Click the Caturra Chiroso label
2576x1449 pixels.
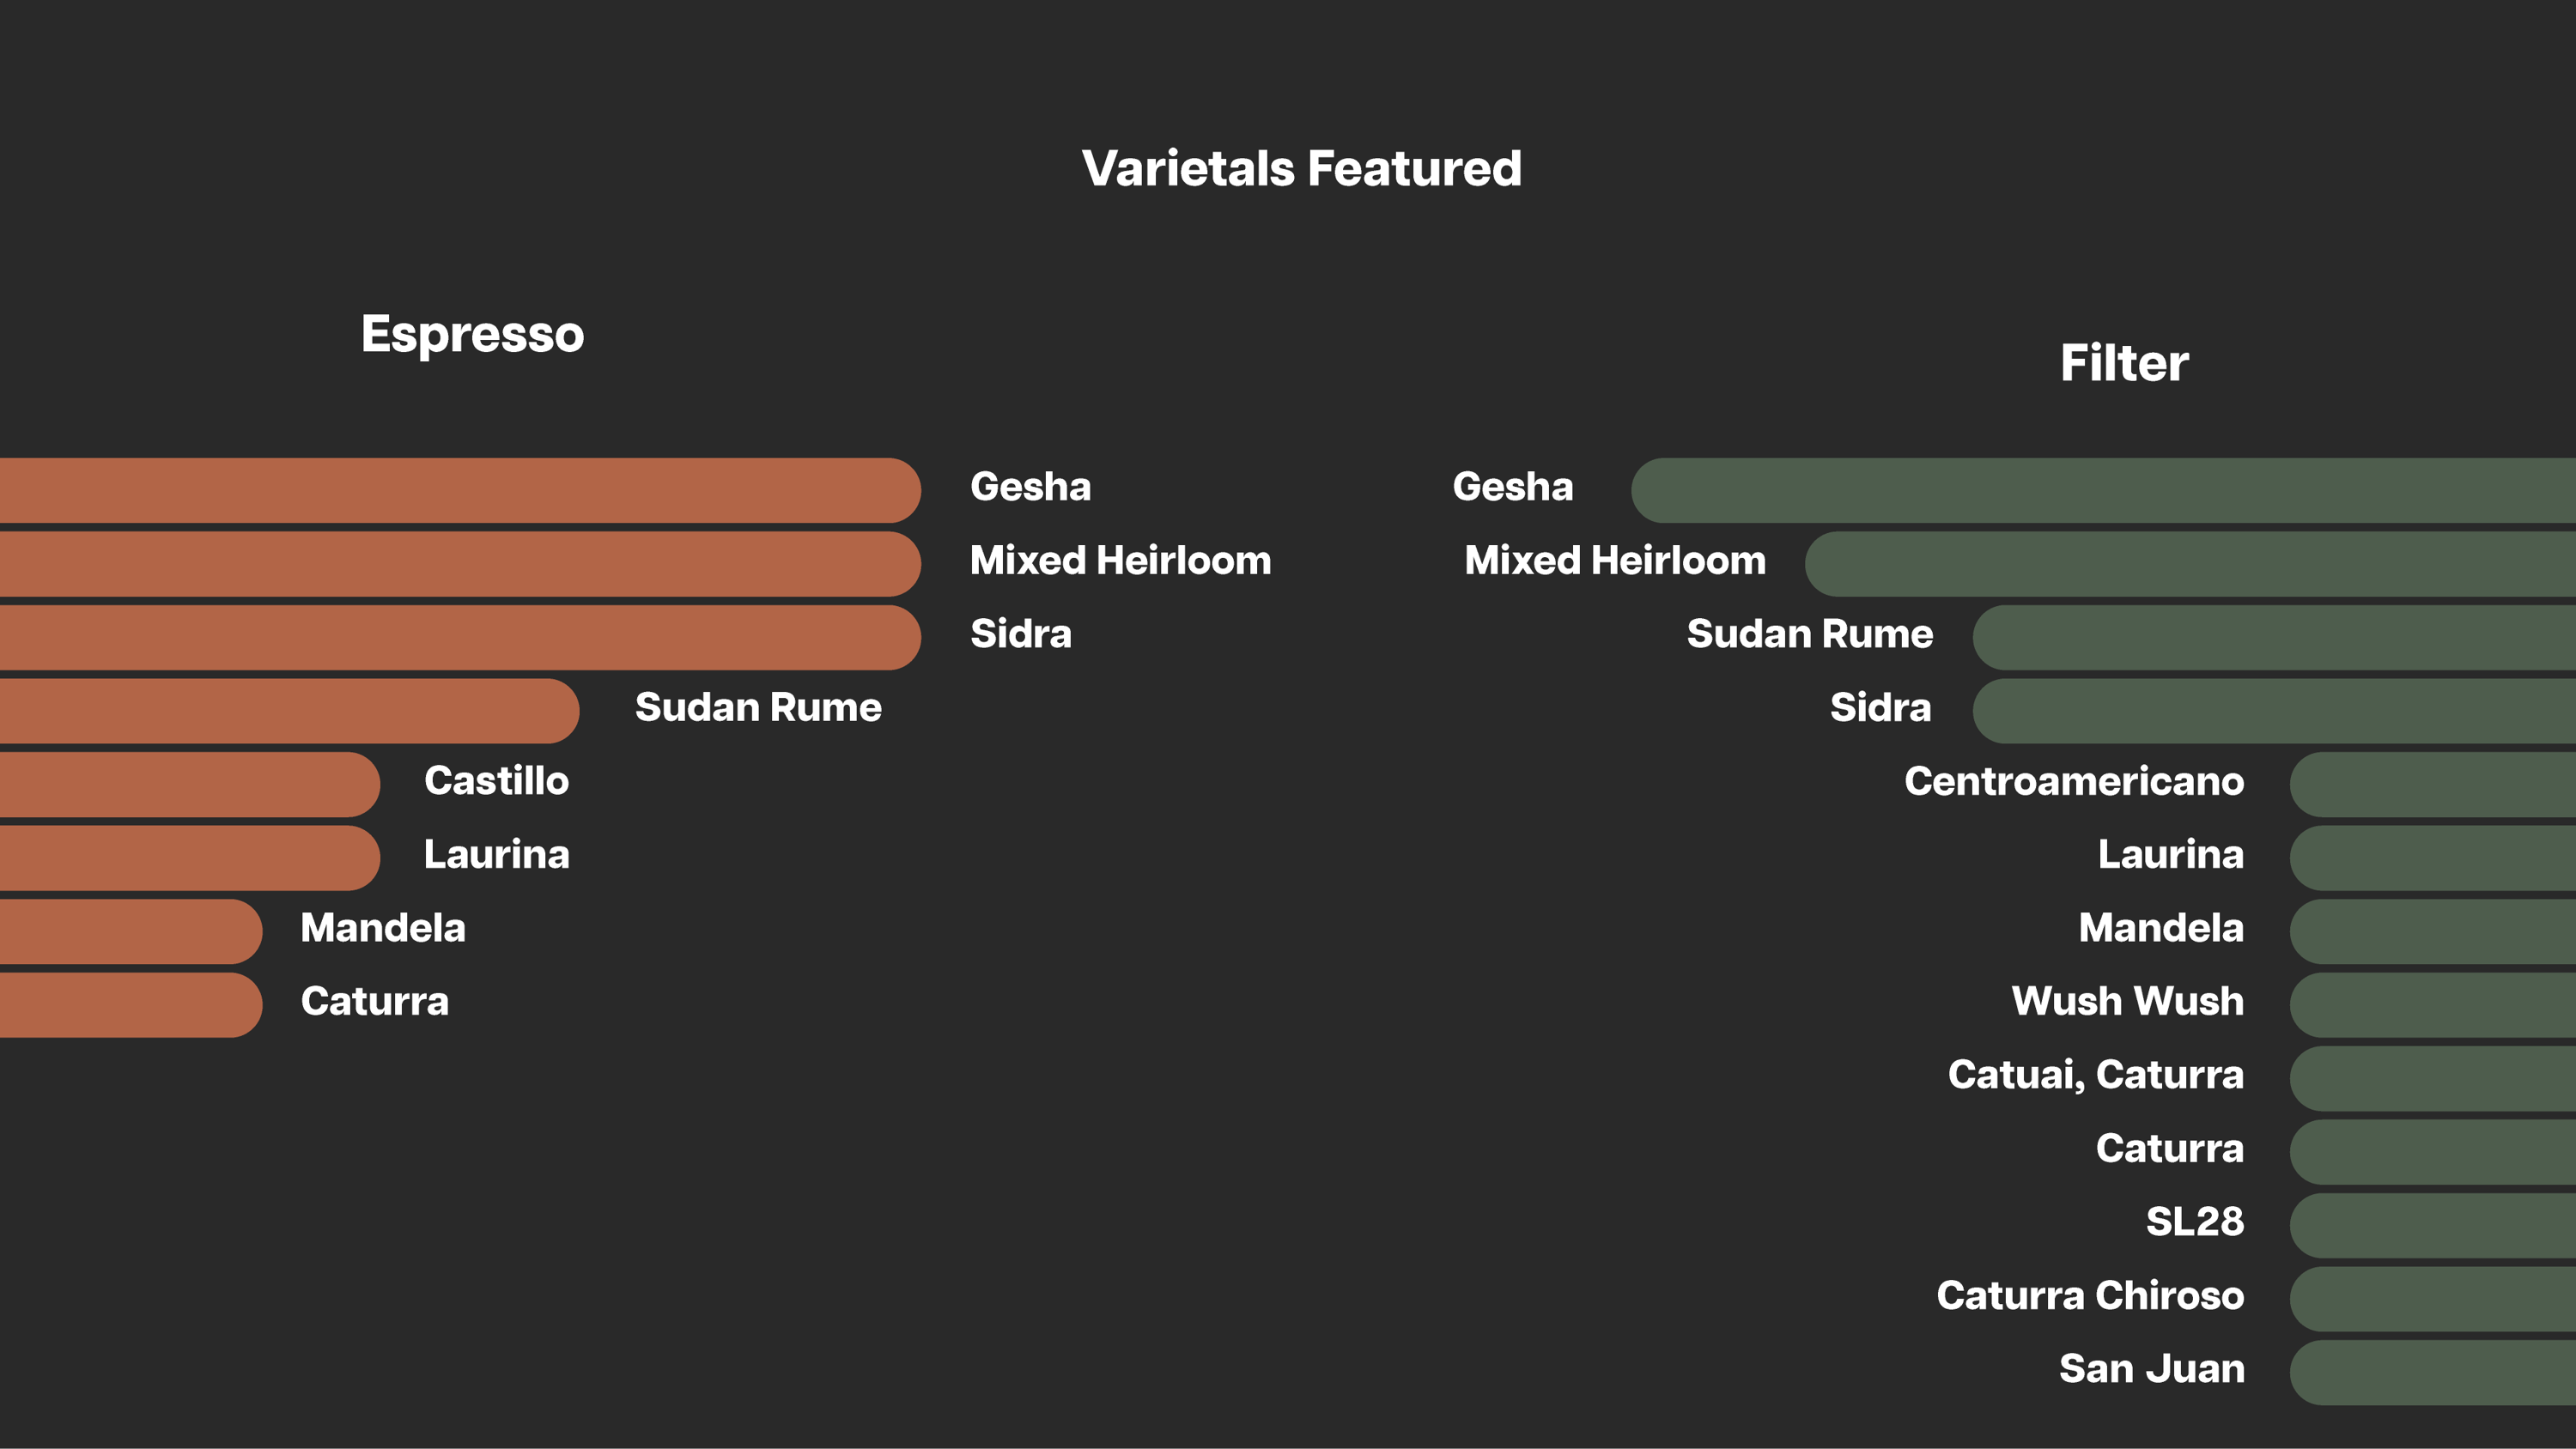[2090, 1296]
